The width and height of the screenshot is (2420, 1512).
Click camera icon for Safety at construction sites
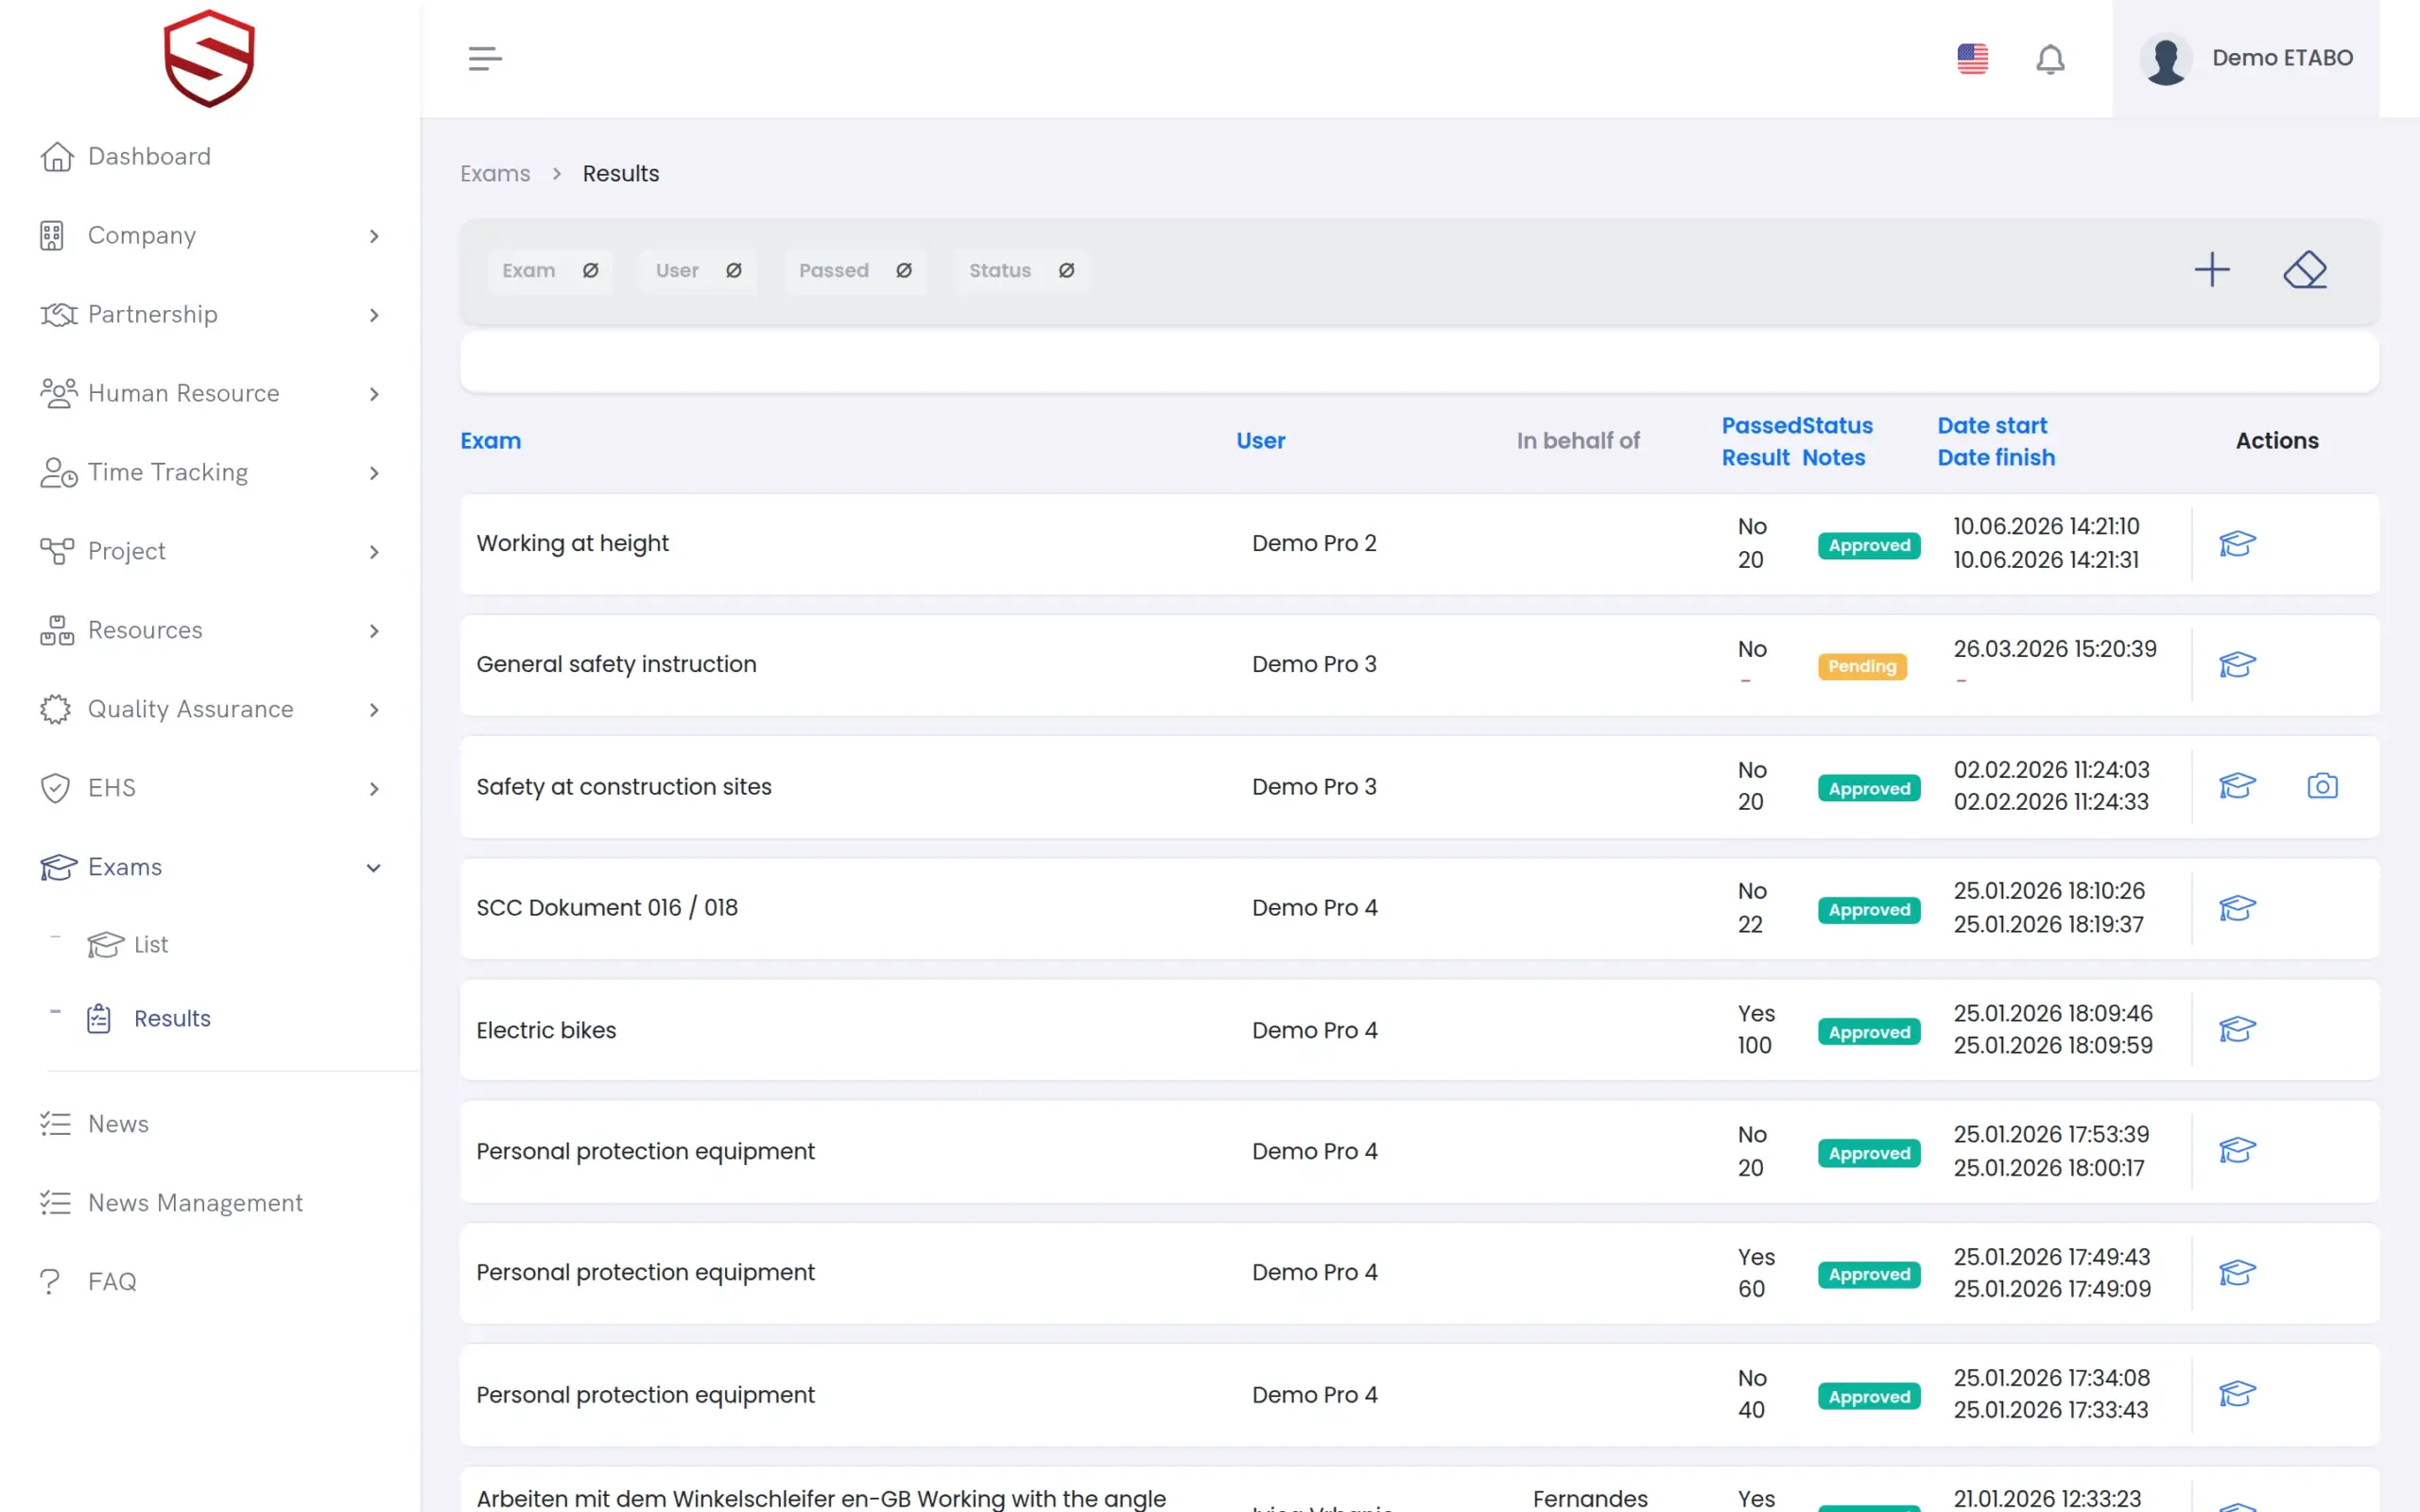[x=2322, y=787]
